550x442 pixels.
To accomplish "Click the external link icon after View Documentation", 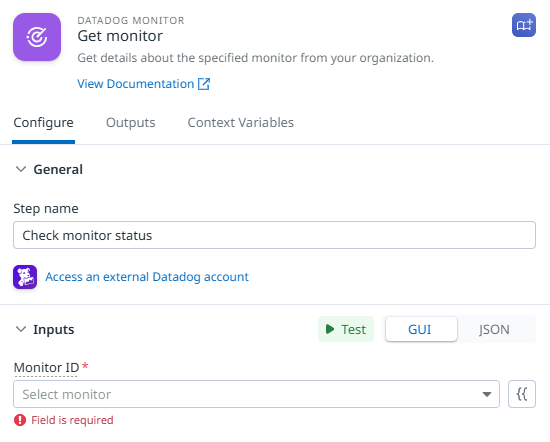I will (x=204, y=84).
